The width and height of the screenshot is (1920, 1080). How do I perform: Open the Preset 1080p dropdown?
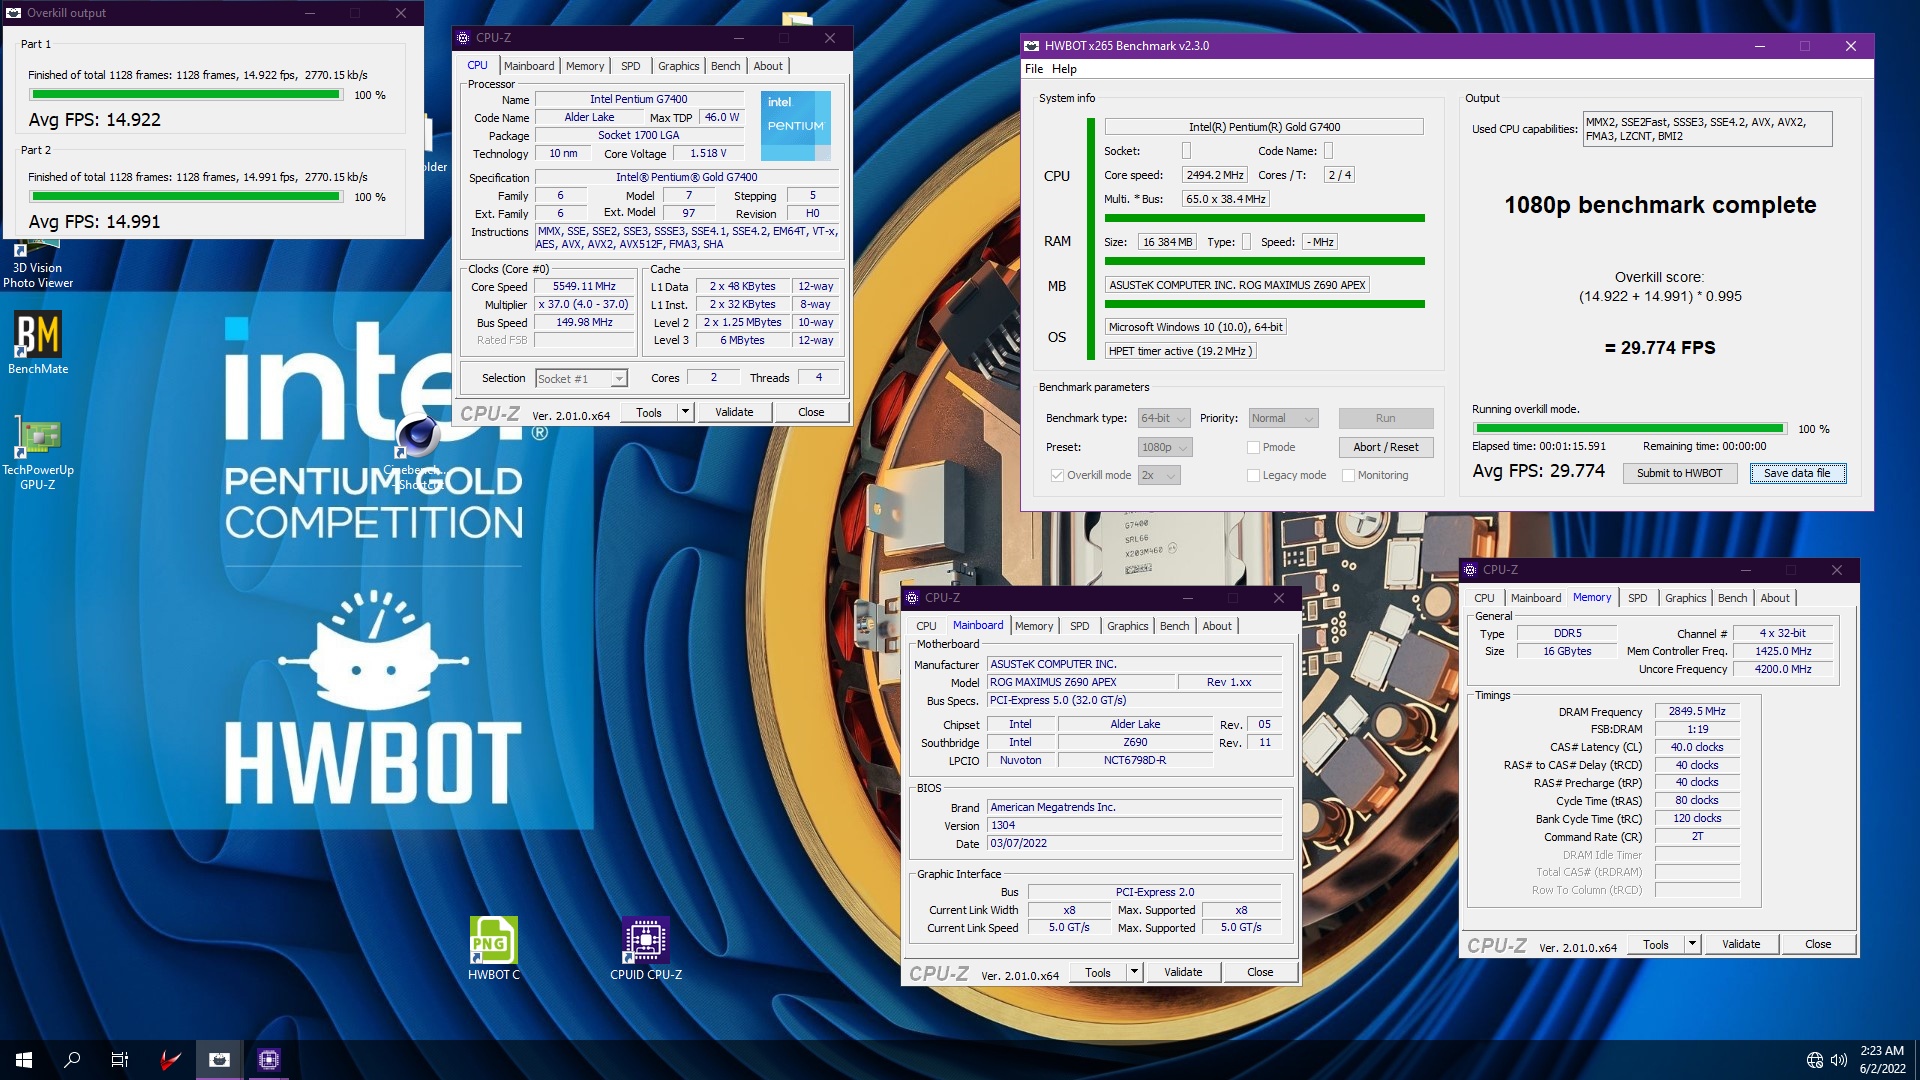[x=1165, y=447]
